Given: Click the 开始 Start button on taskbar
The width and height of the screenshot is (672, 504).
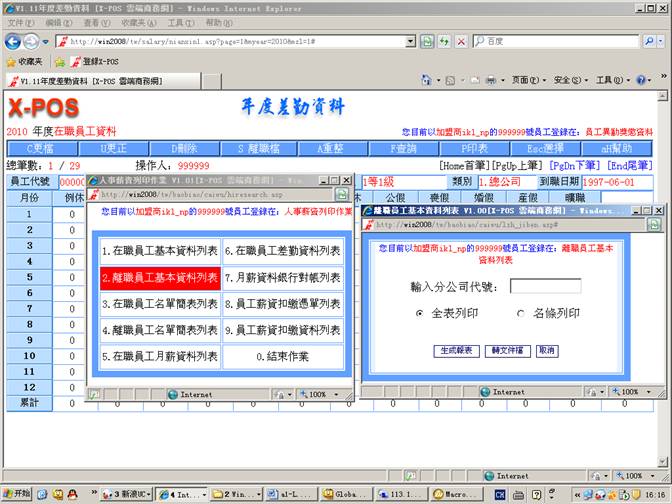Looking at the screenshot, I should click(x=17, y=493).
